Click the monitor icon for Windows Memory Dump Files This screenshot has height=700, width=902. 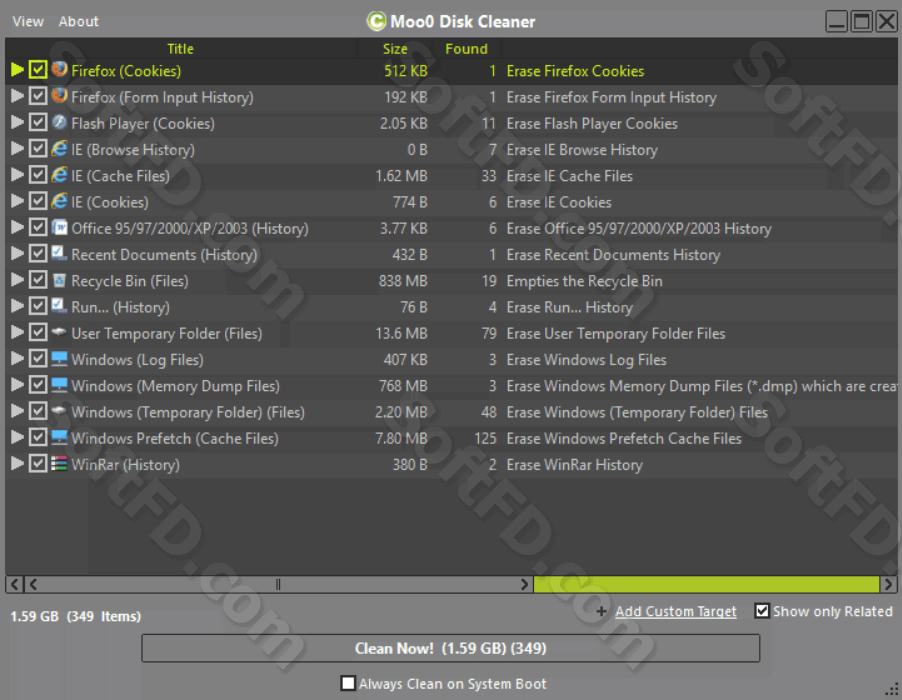[x=59, y=385]
